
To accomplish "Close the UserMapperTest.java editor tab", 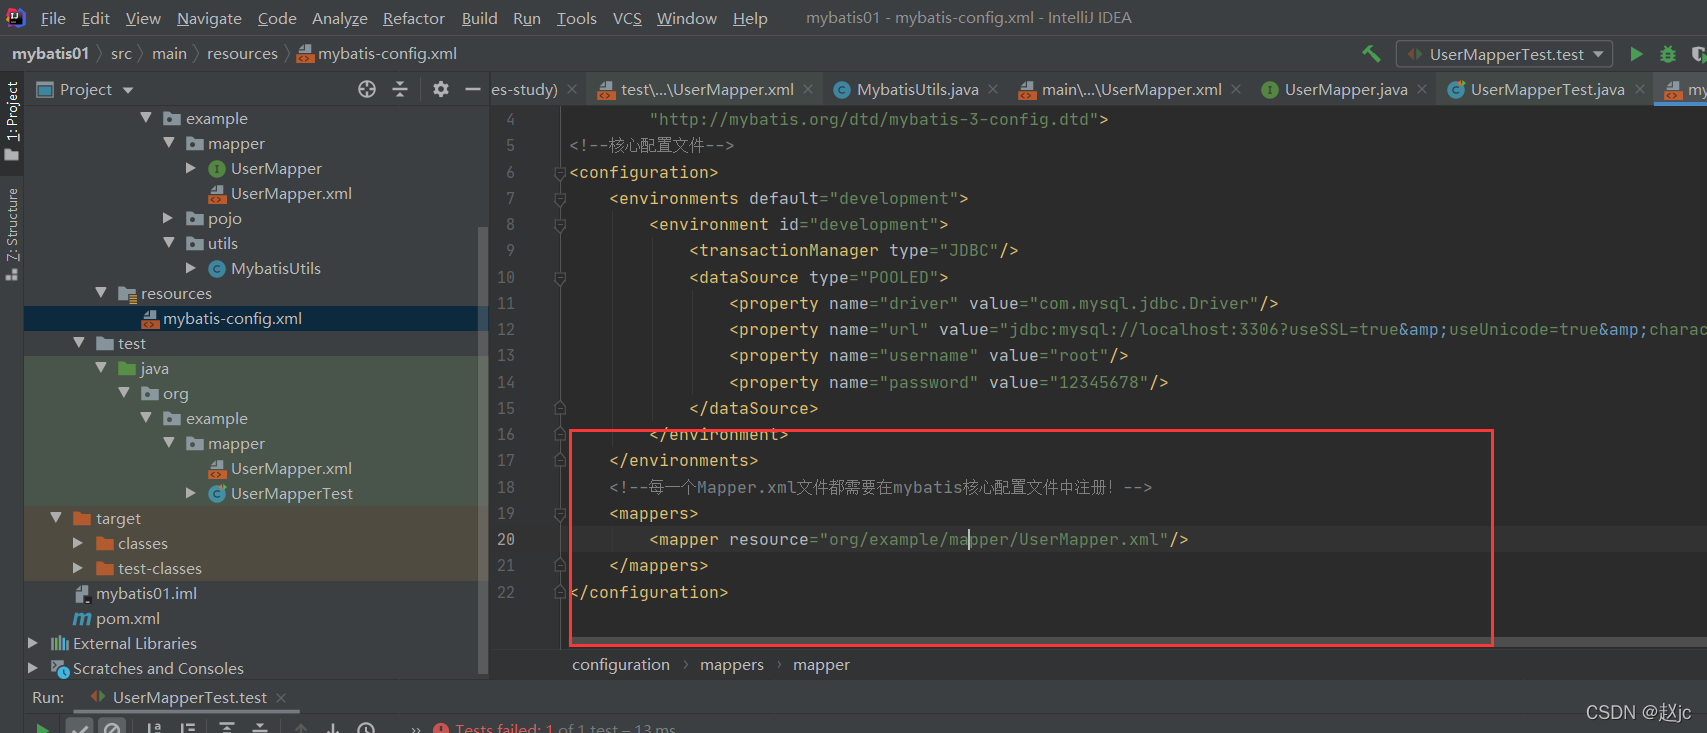I will (1639, 89).
